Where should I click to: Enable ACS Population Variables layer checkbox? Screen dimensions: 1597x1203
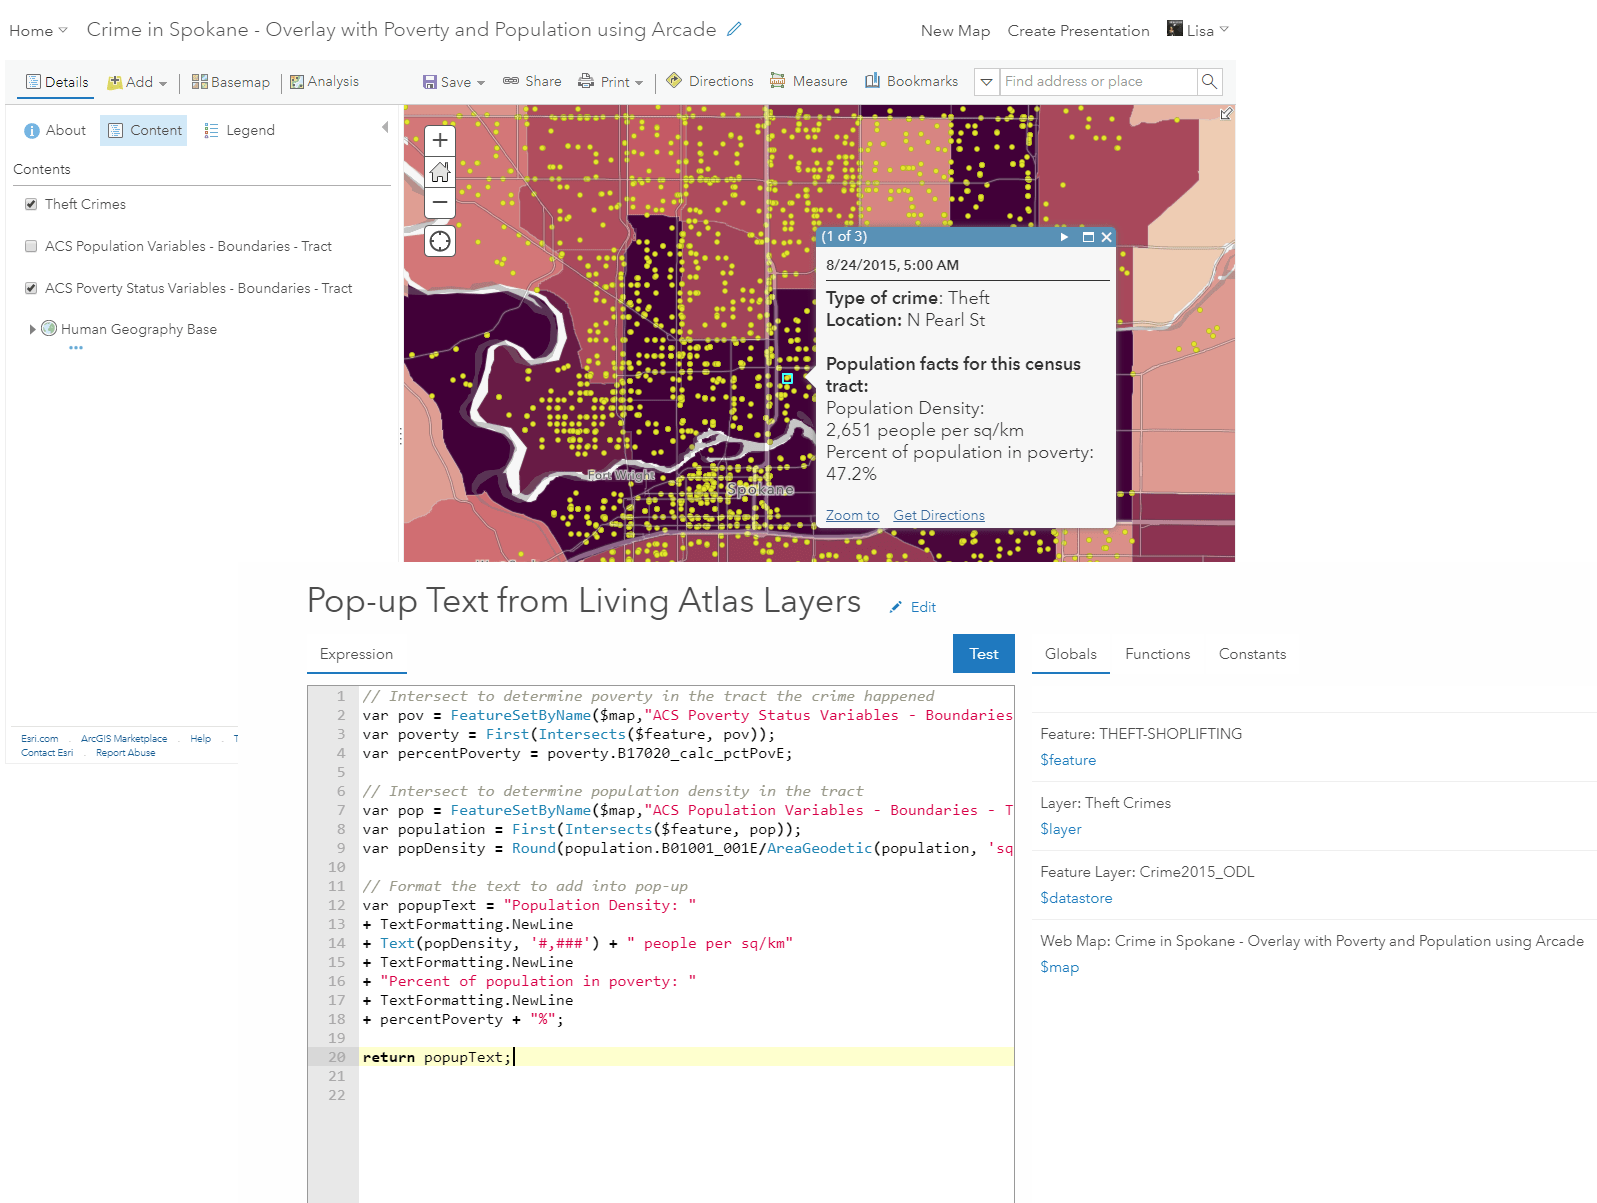point(31,246)
